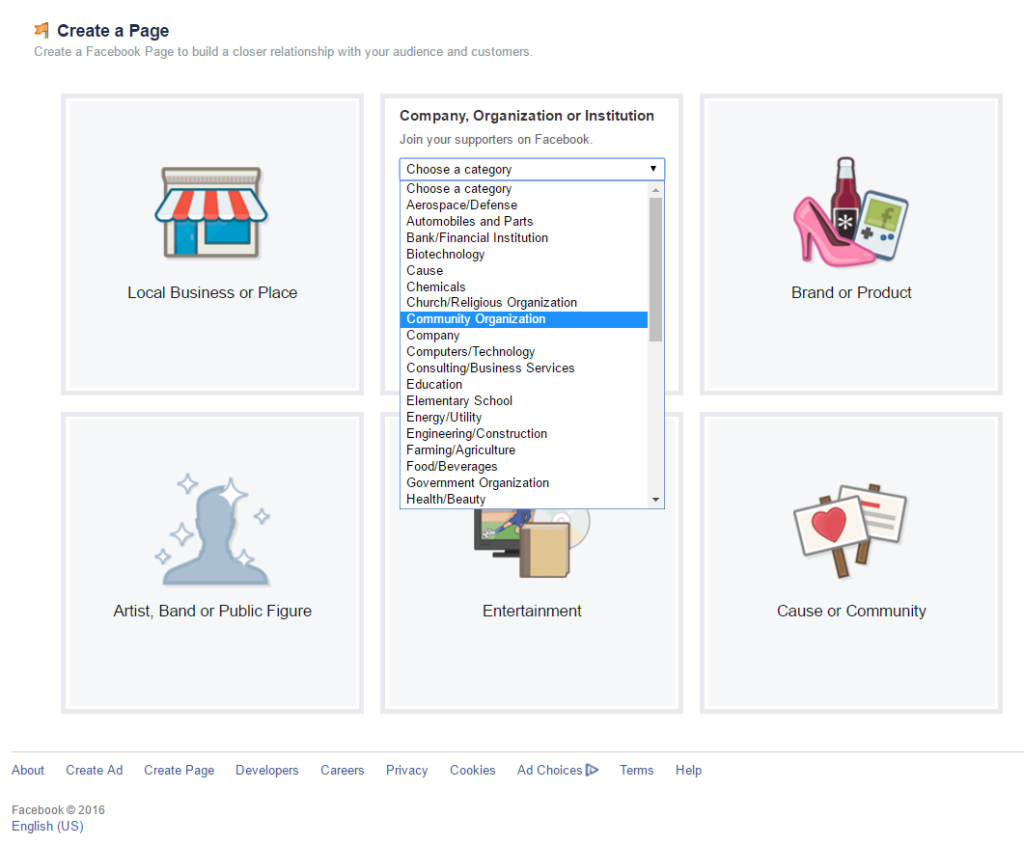Open the Create Page footer link
The width and height of the screenshot is (1024, 845).
point(179,770)
